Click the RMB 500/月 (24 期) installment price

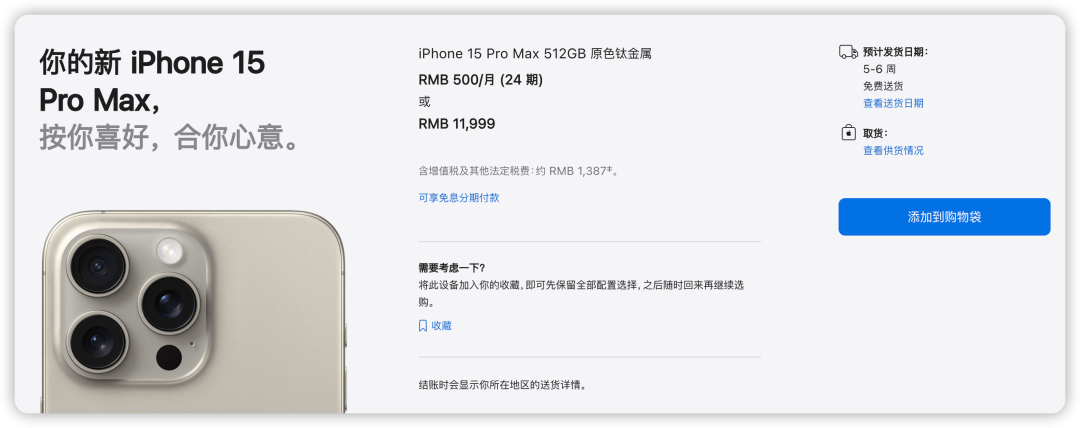click(x=481, y=80)
